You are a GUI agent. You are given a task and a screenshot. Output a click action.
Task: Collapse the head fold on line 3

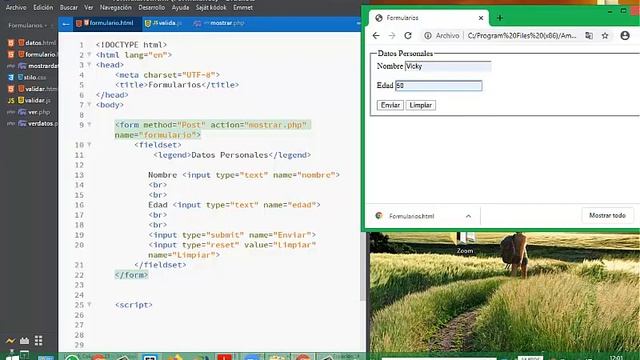click(89, 64)
